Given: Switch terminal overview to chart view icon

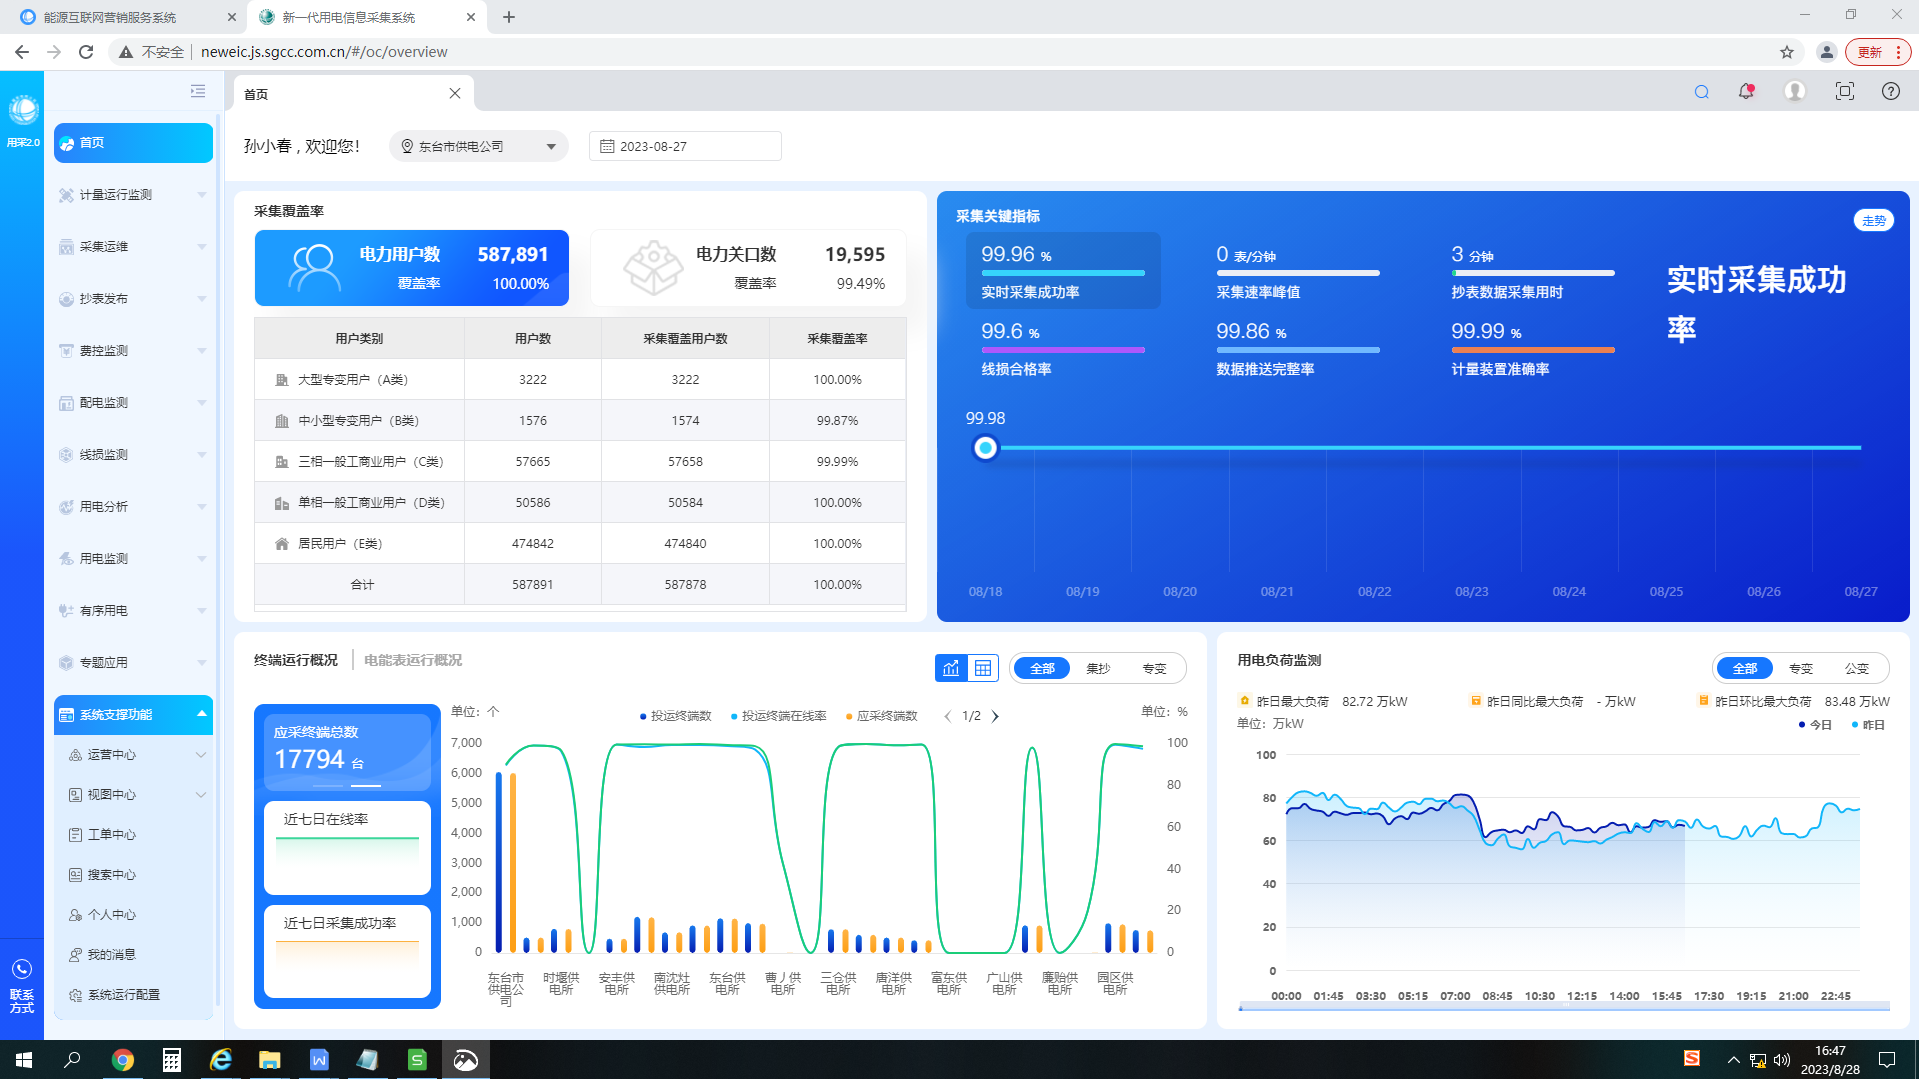Looking at the screenshot, I should 951,668.
